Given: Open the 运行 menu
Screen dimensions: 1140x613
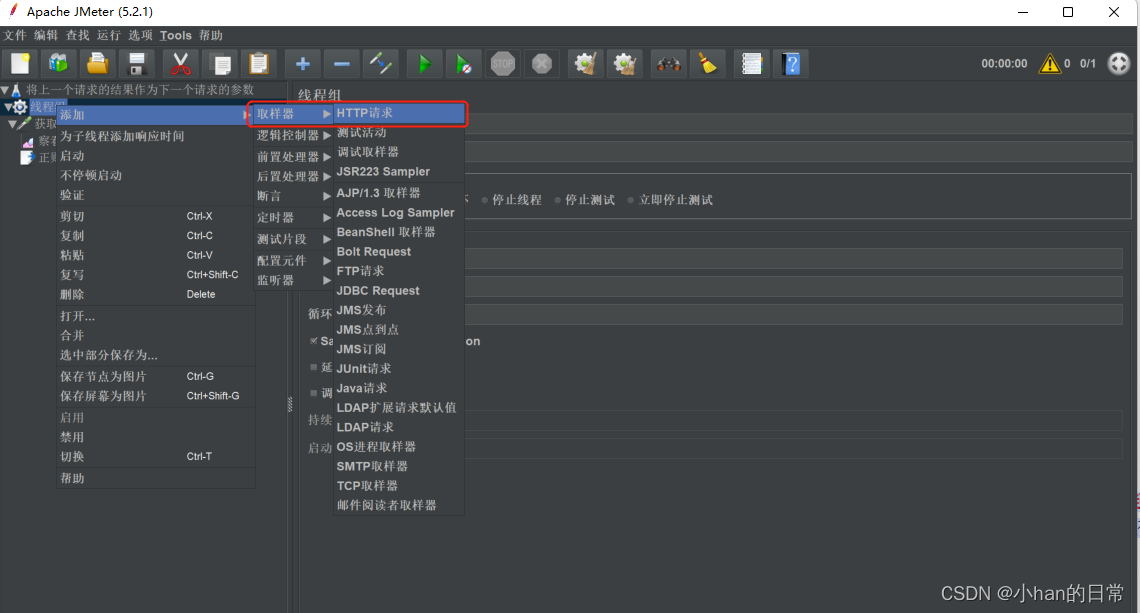Looking at the screenshot, I should [108, 35].
